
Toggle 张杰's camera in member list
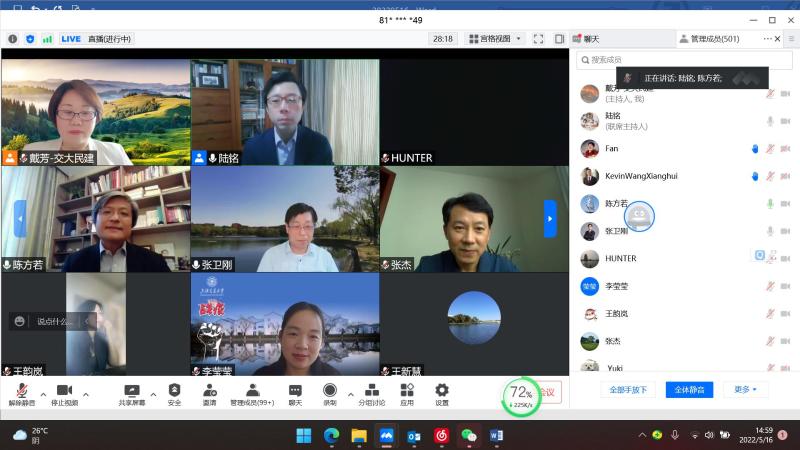point(785,341)
